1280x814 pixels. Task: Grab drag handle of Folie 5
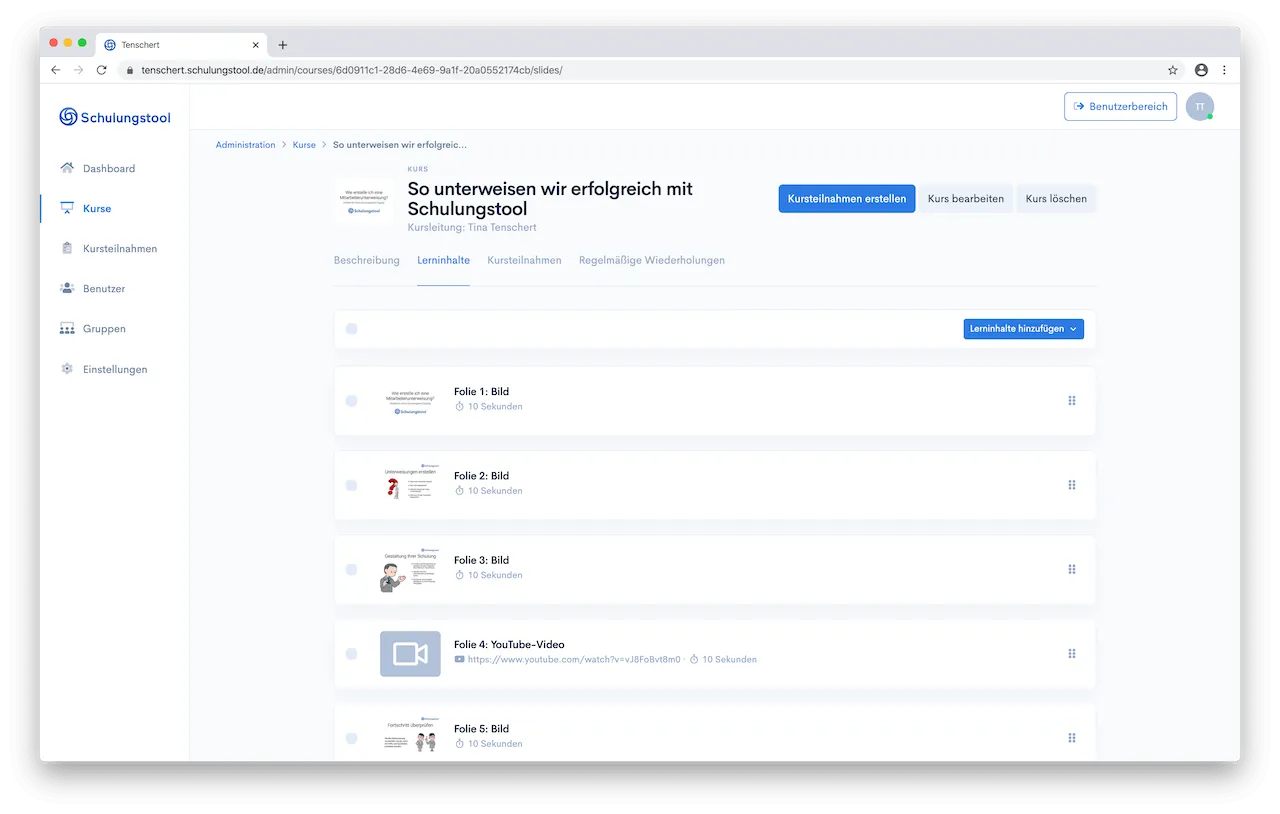pos(1072,738)
